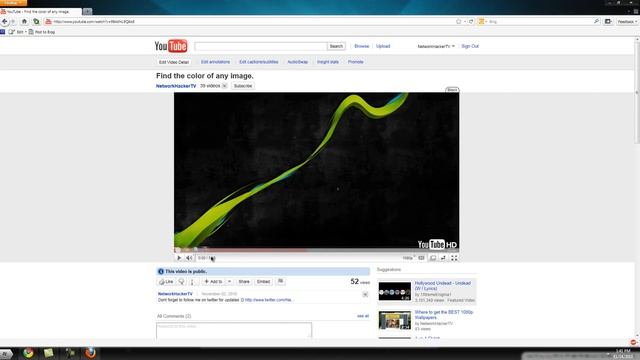Image resolution: width=640 pixels, height=360 pixels.
Task: Click the Windows Start button
Action: [x=6, y=353]
